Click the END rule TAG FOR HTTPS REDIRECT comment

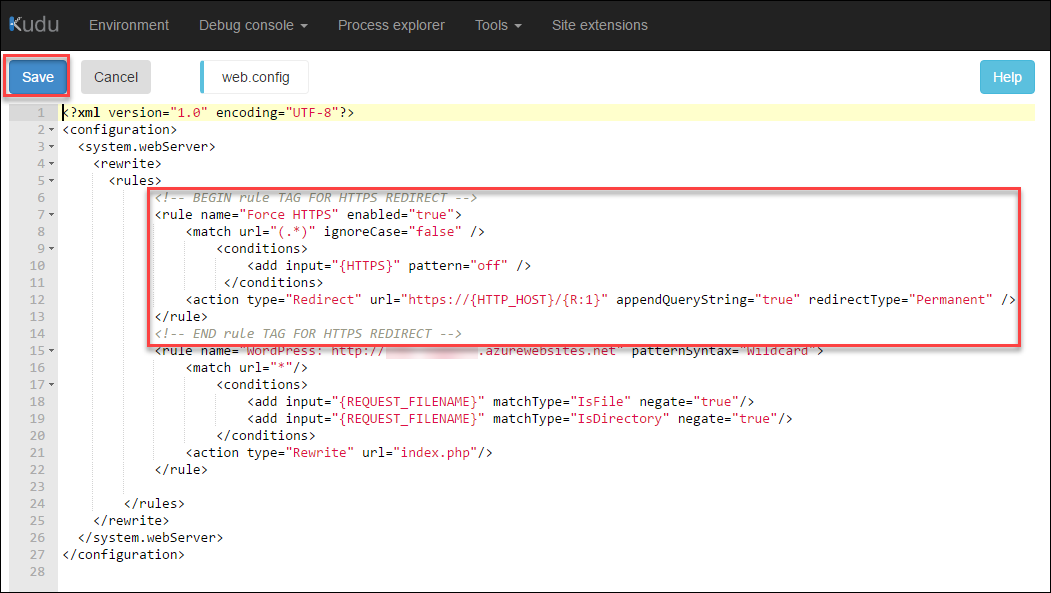click(308, 334)
